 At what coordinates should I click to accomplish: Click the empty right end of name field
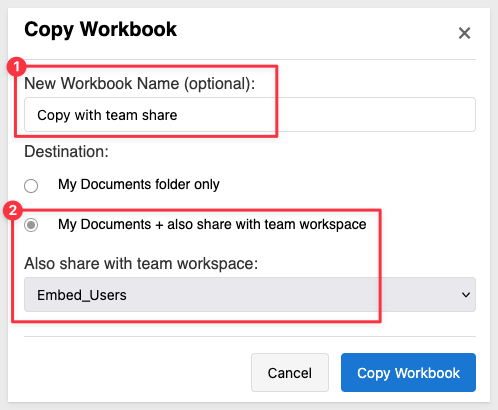pyautogui.click(x=377, y=115)
